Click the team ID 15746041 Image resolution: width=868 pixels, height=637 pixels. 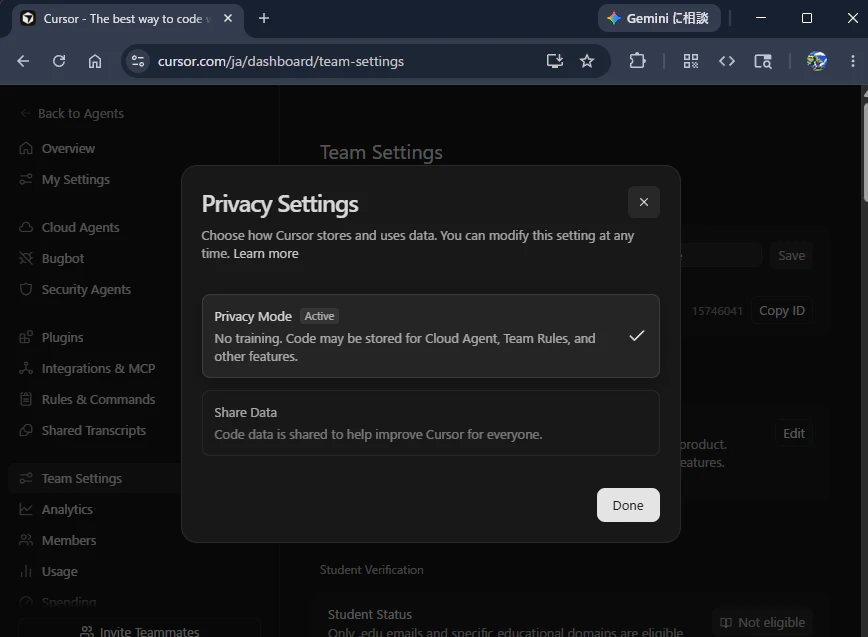(717, 311)
